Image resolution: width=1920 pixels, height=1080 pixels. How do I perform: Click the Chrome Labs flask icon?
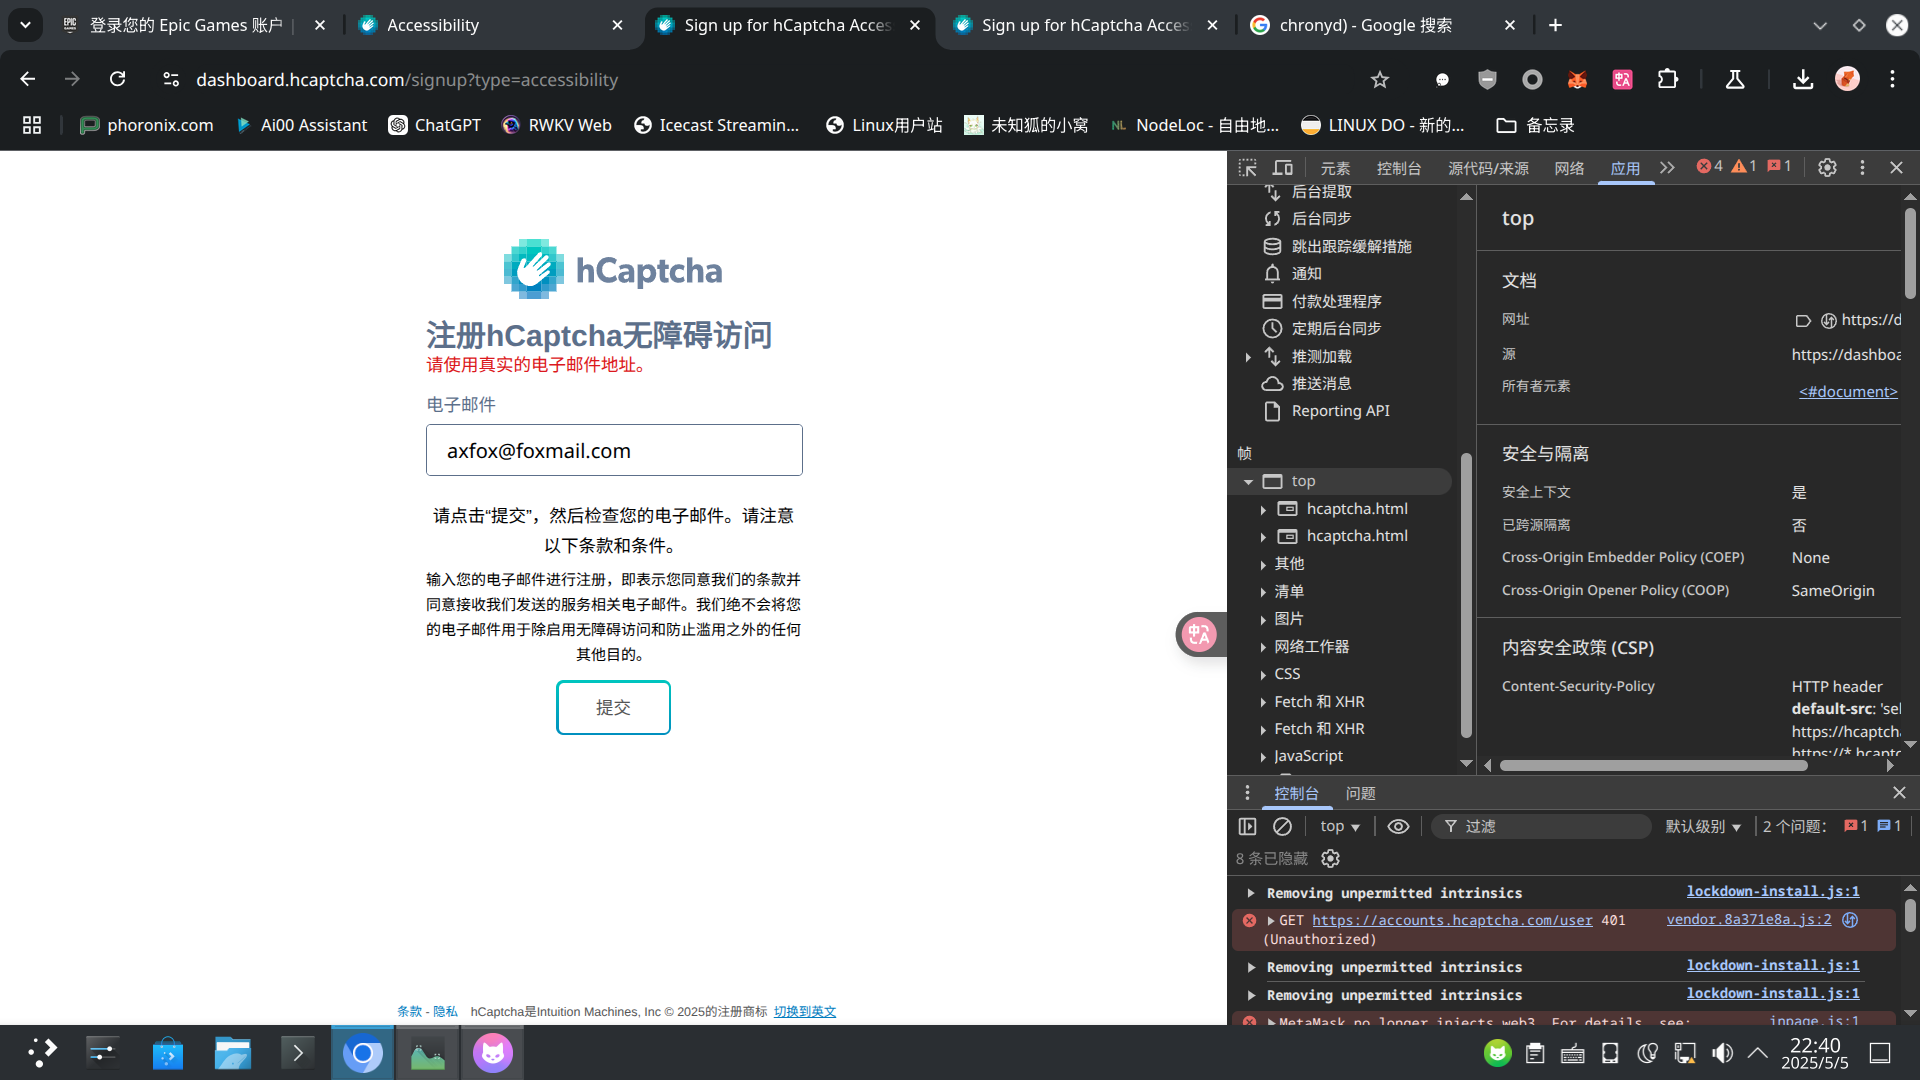(x=1735, y=79)
